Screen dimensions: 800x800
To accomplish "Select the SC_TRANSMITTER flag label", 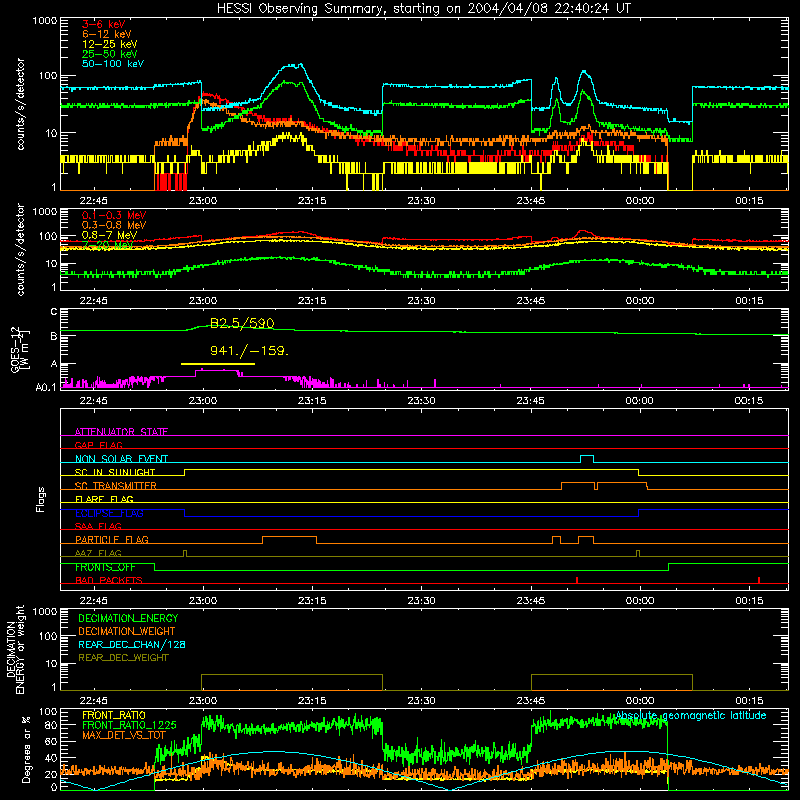I will 116,486.
